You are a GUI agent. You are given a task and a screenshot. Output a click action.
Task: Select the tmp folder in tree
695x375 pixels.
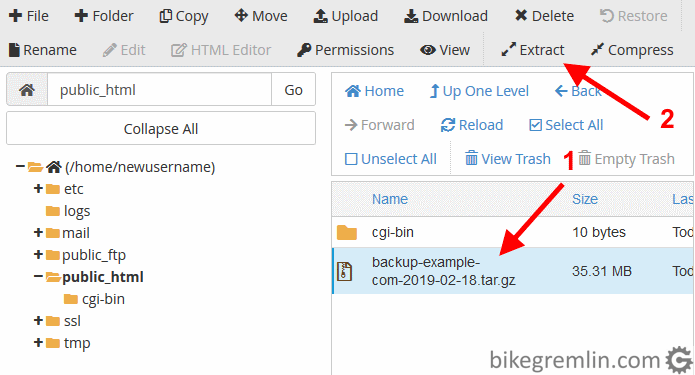pyautogui.click(x=77, y=343)
